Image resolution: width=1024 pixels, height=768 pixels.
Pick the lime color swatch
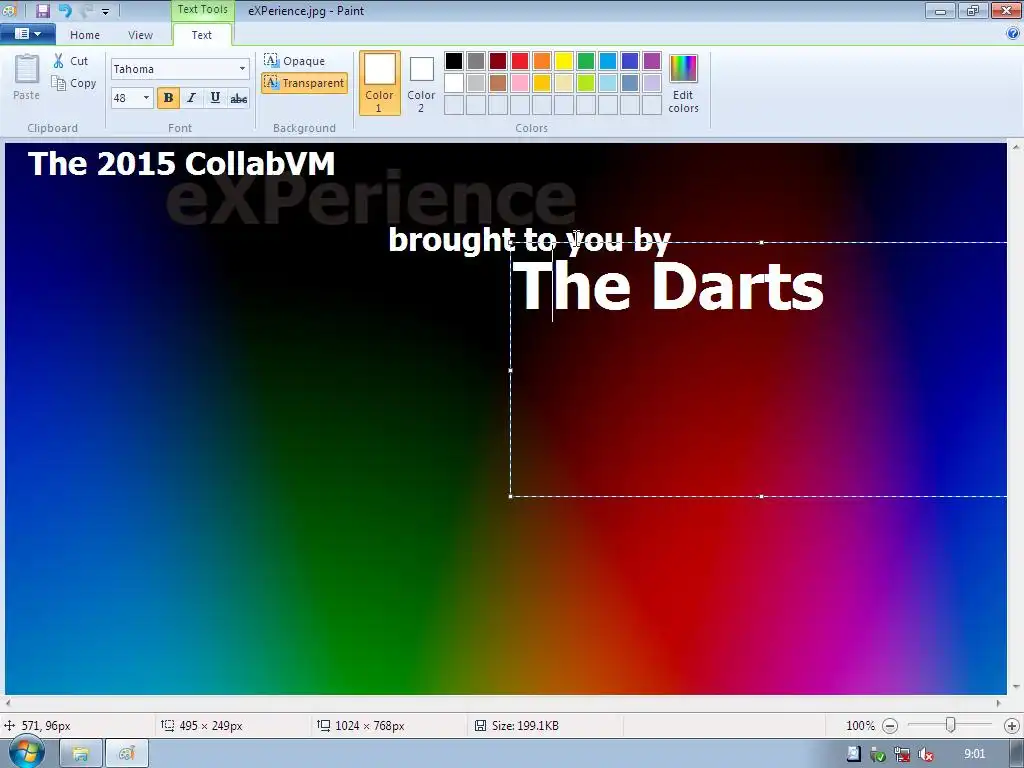click(586, 83)
